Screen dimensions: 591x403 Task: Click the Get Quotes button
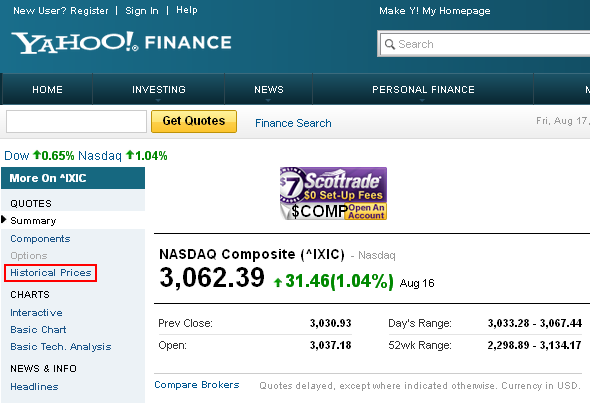coord(194,121)
